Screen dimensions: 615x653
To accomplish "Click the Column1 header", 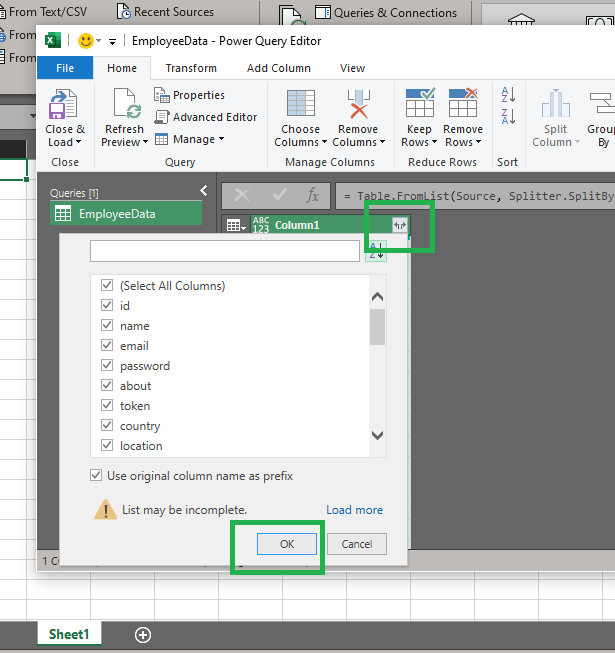I will tap(331, 225).
